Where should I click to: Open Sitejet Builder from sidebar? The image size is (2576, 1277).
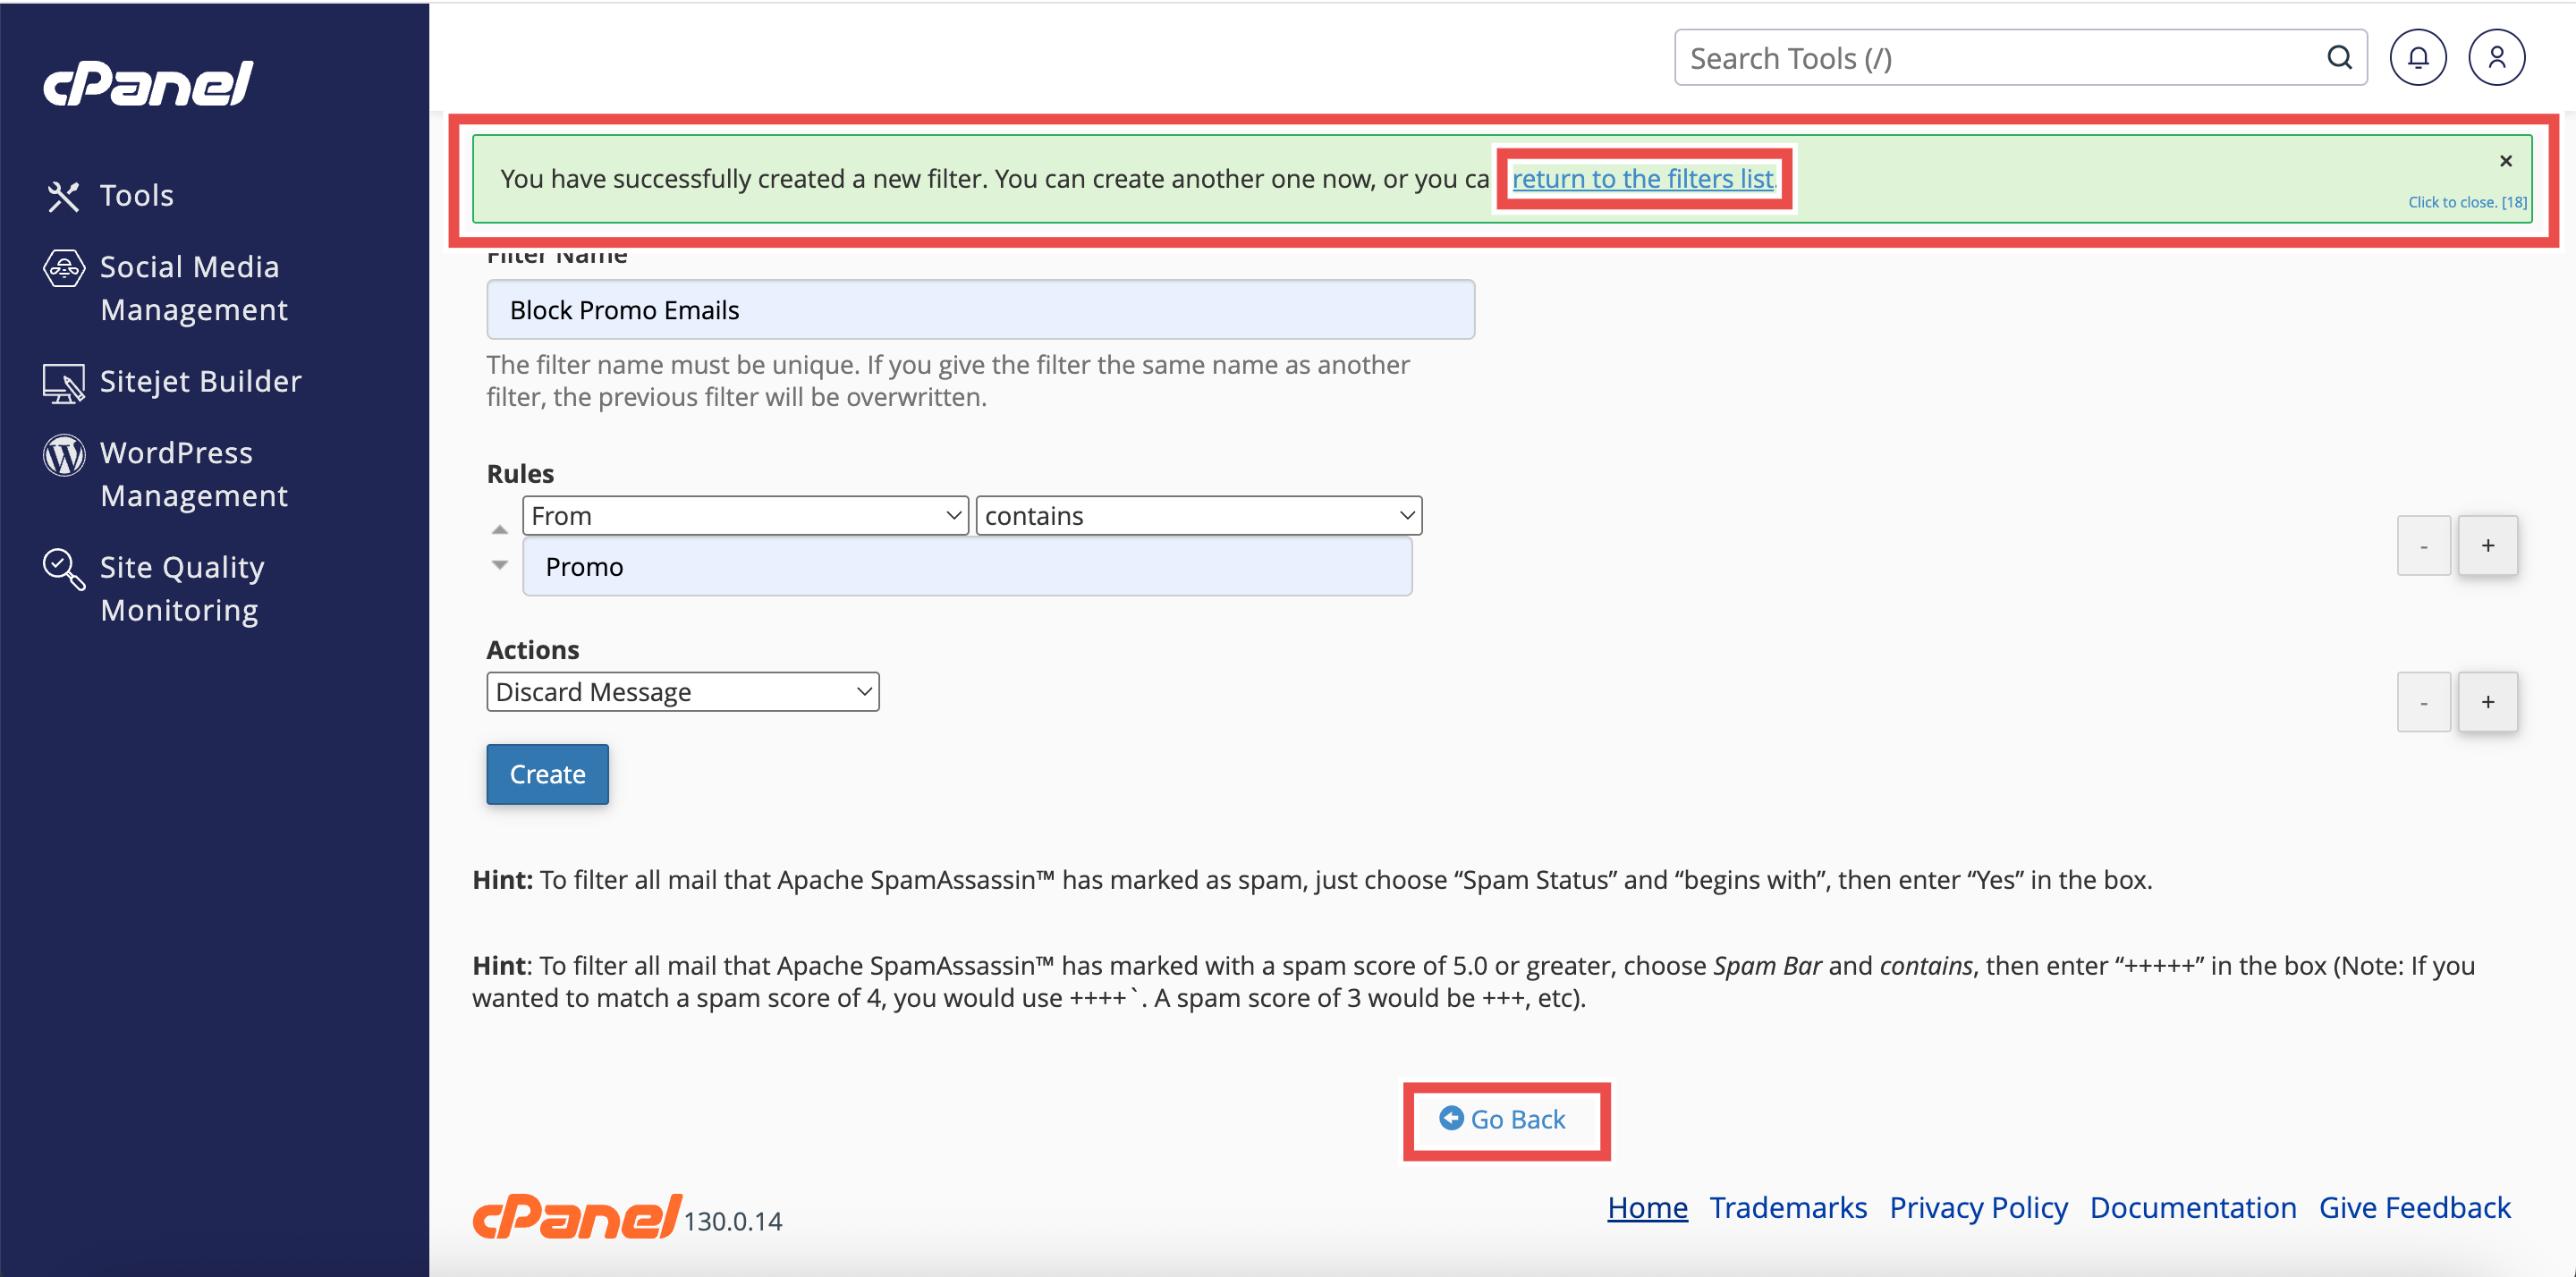pos(200,381)
